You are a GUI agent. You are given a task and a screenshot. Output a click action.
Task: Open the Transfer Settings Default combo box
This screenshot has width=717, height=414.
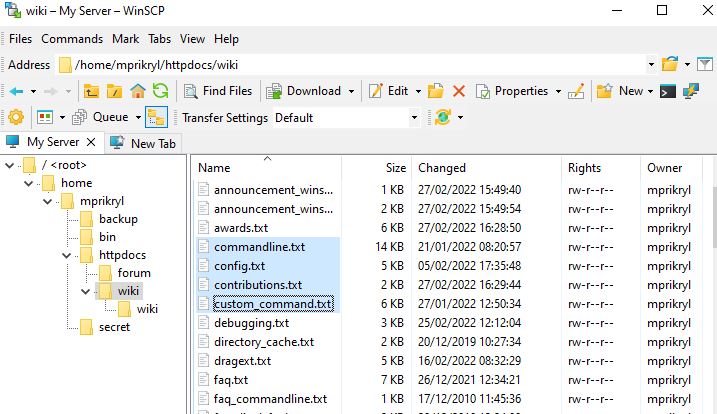click(x=346, y=118)
